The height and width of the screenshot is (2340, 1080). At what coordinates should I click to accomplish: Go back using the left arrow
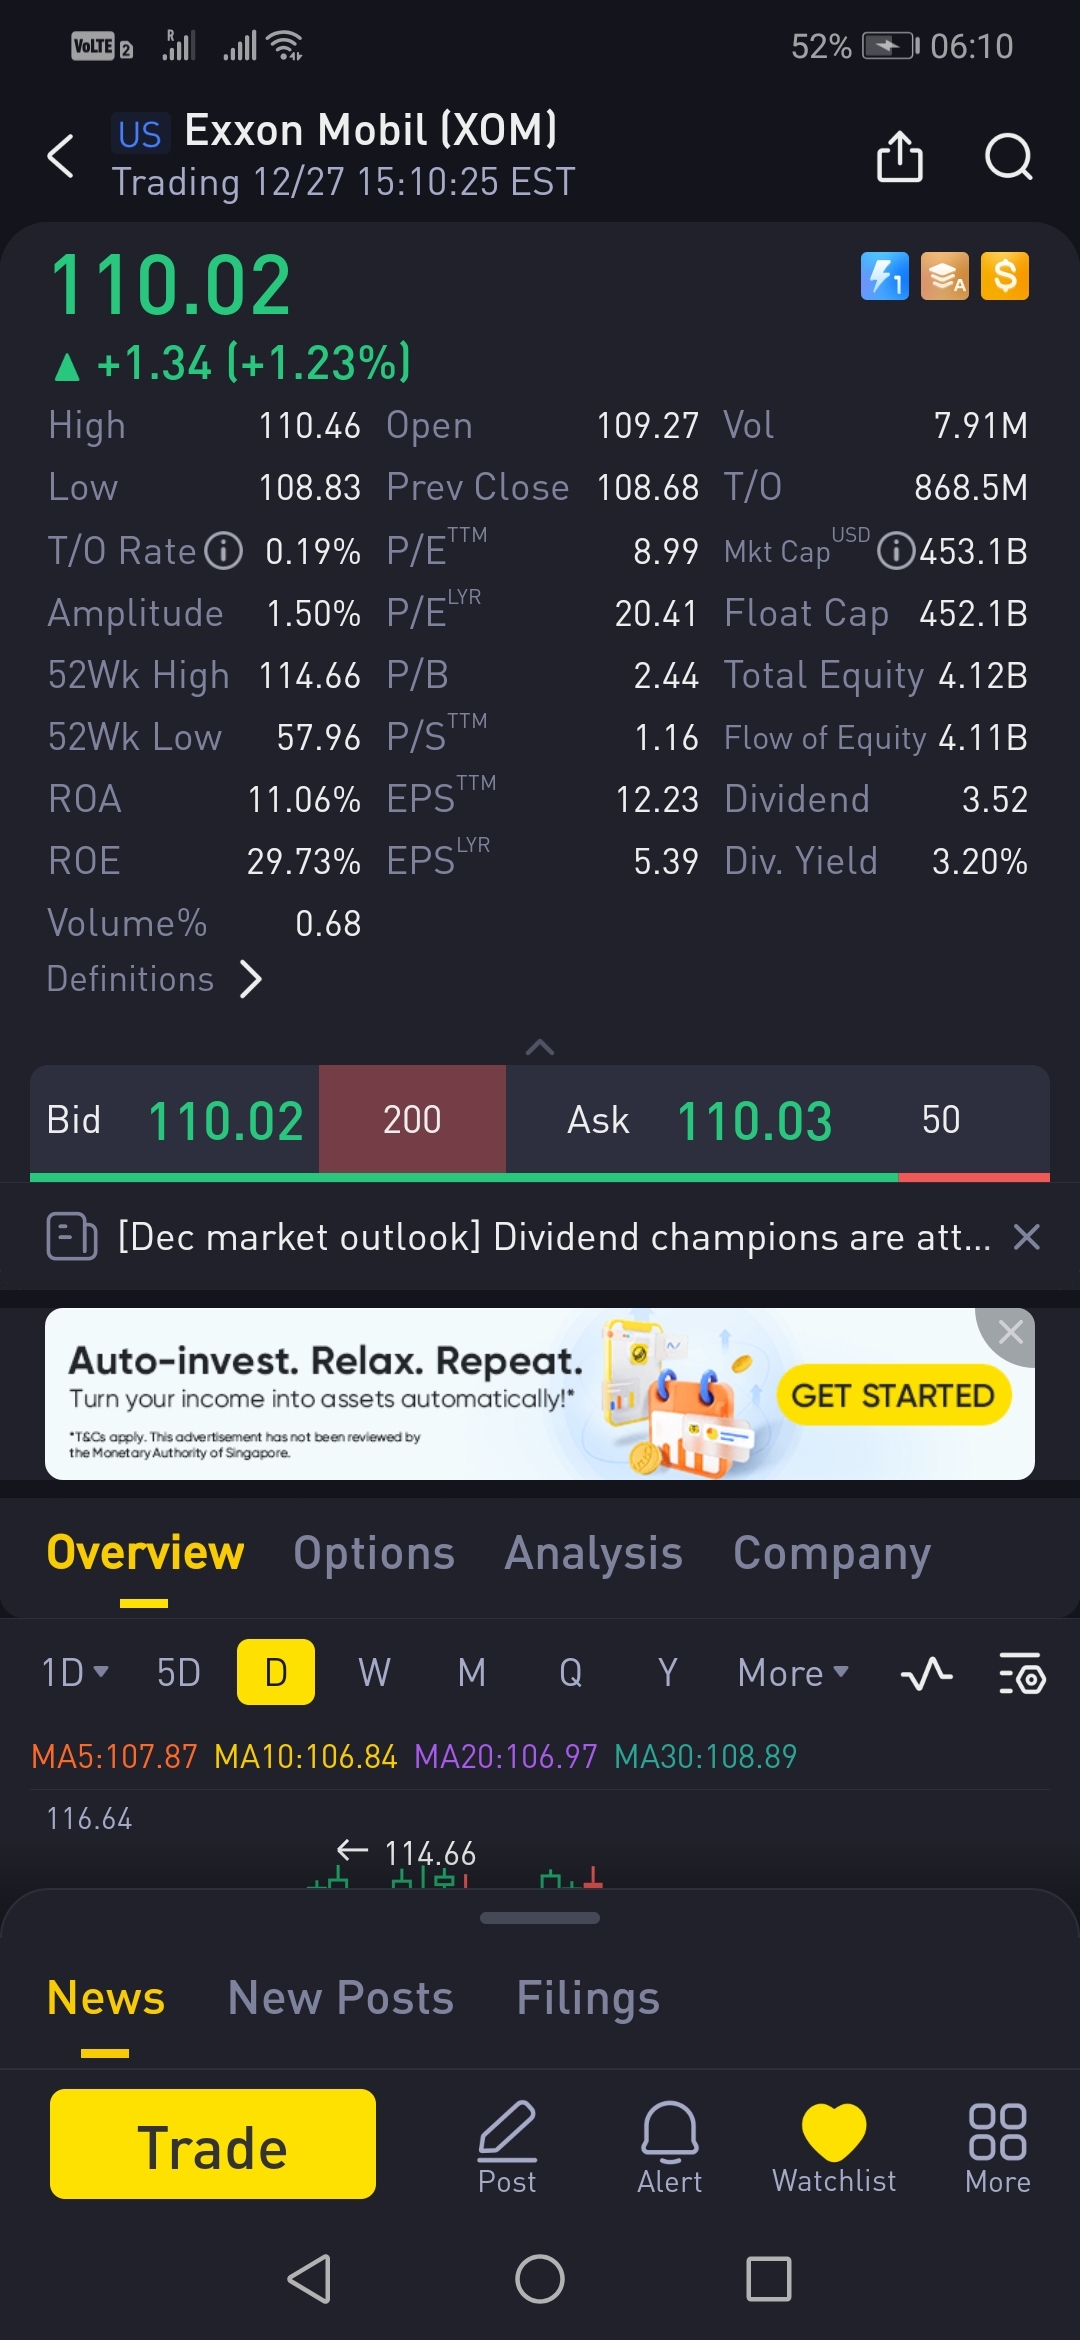(61, 156)
